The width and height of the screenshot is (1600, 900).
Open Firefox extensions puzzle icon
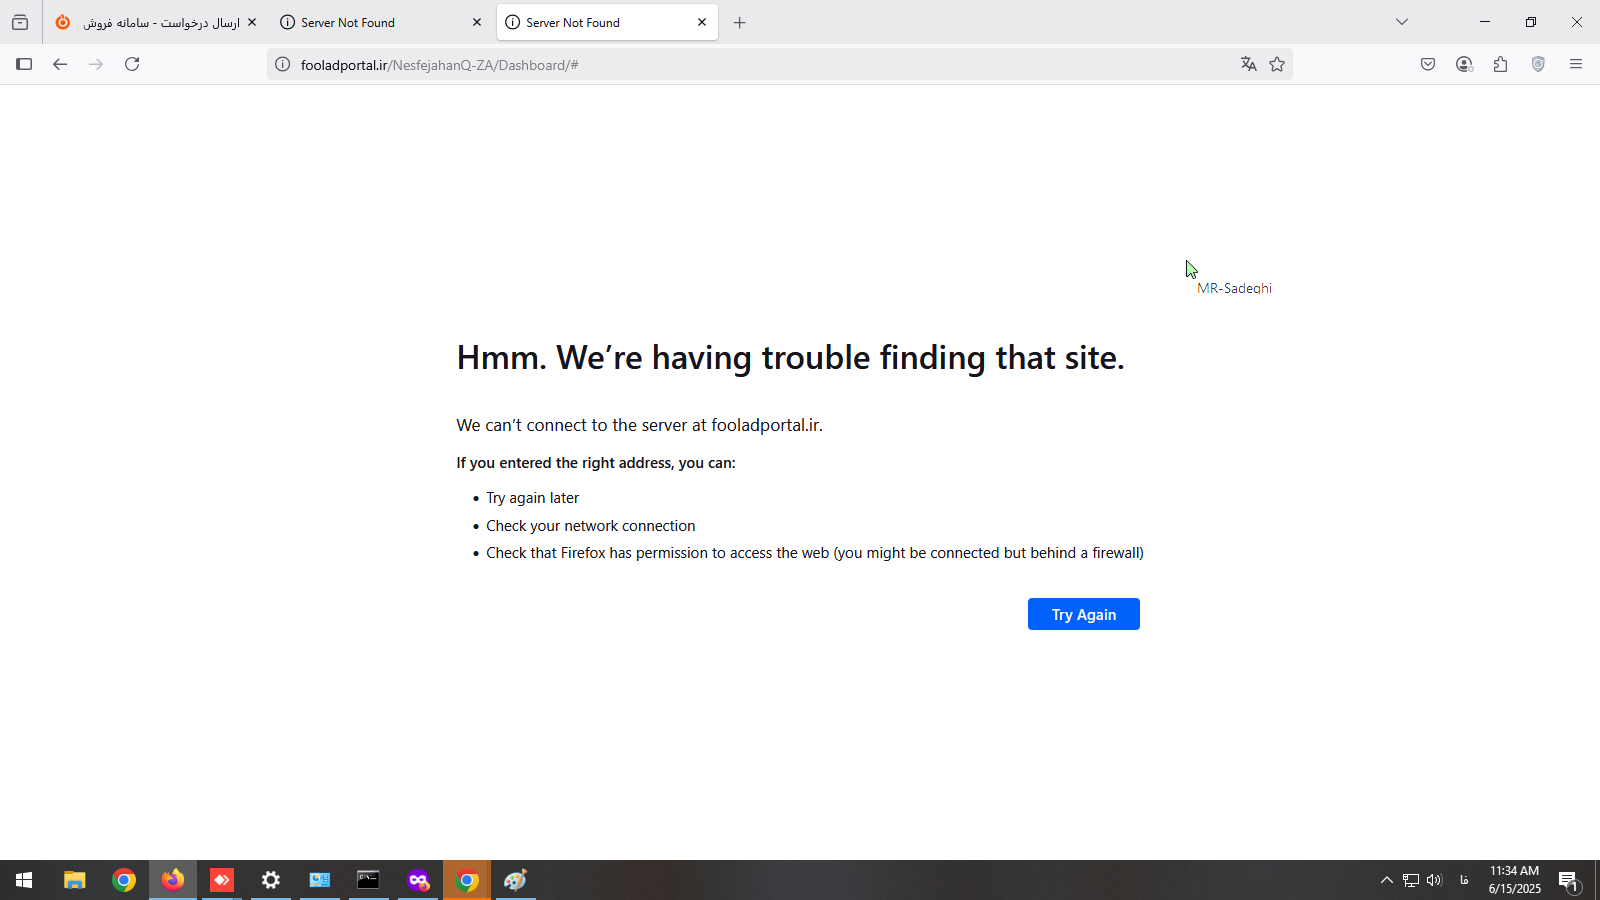coord(1500,64)
